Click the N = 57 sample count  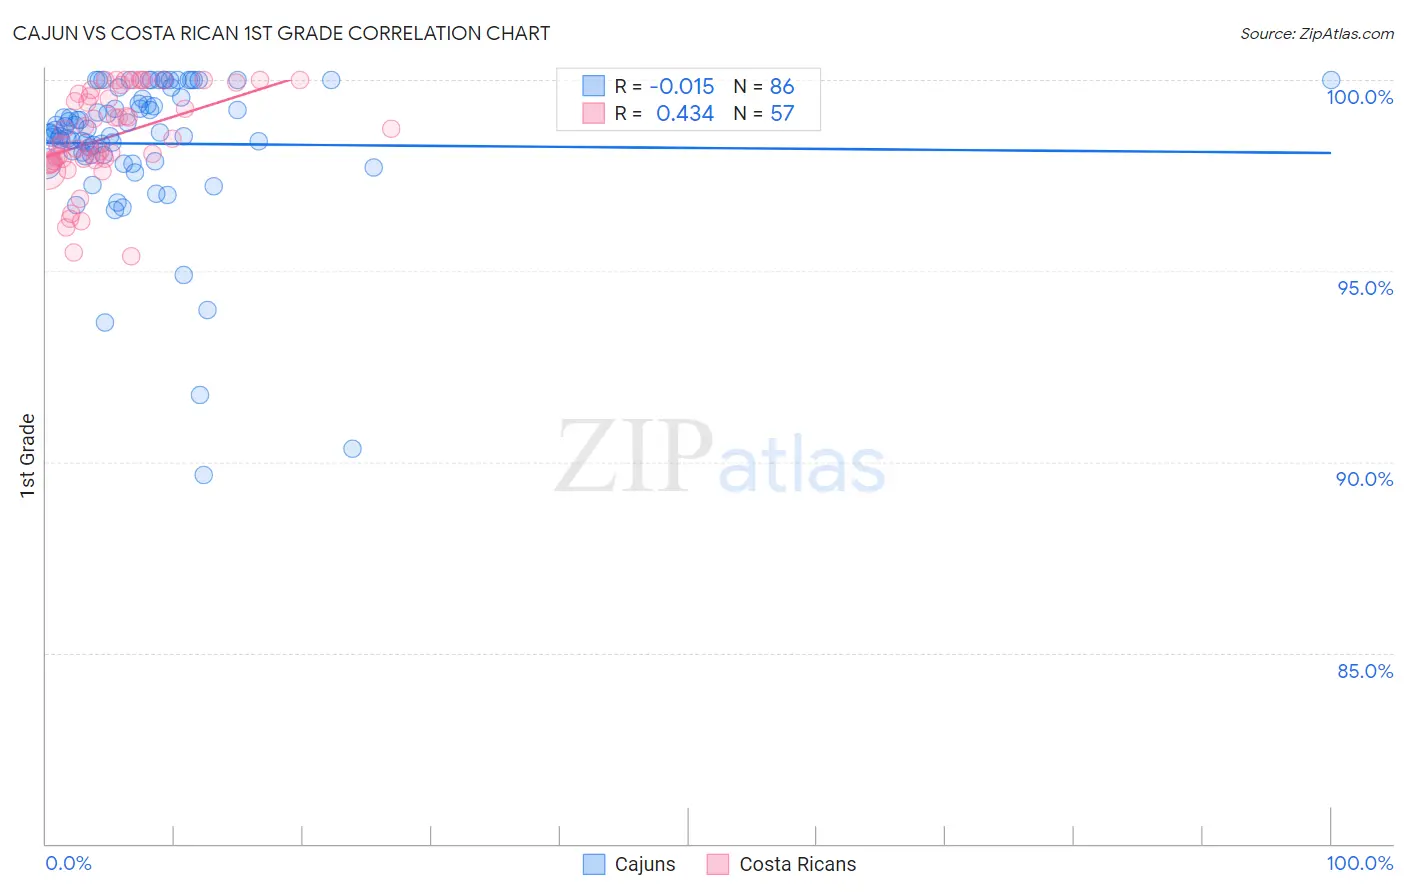tap(764, 113)
